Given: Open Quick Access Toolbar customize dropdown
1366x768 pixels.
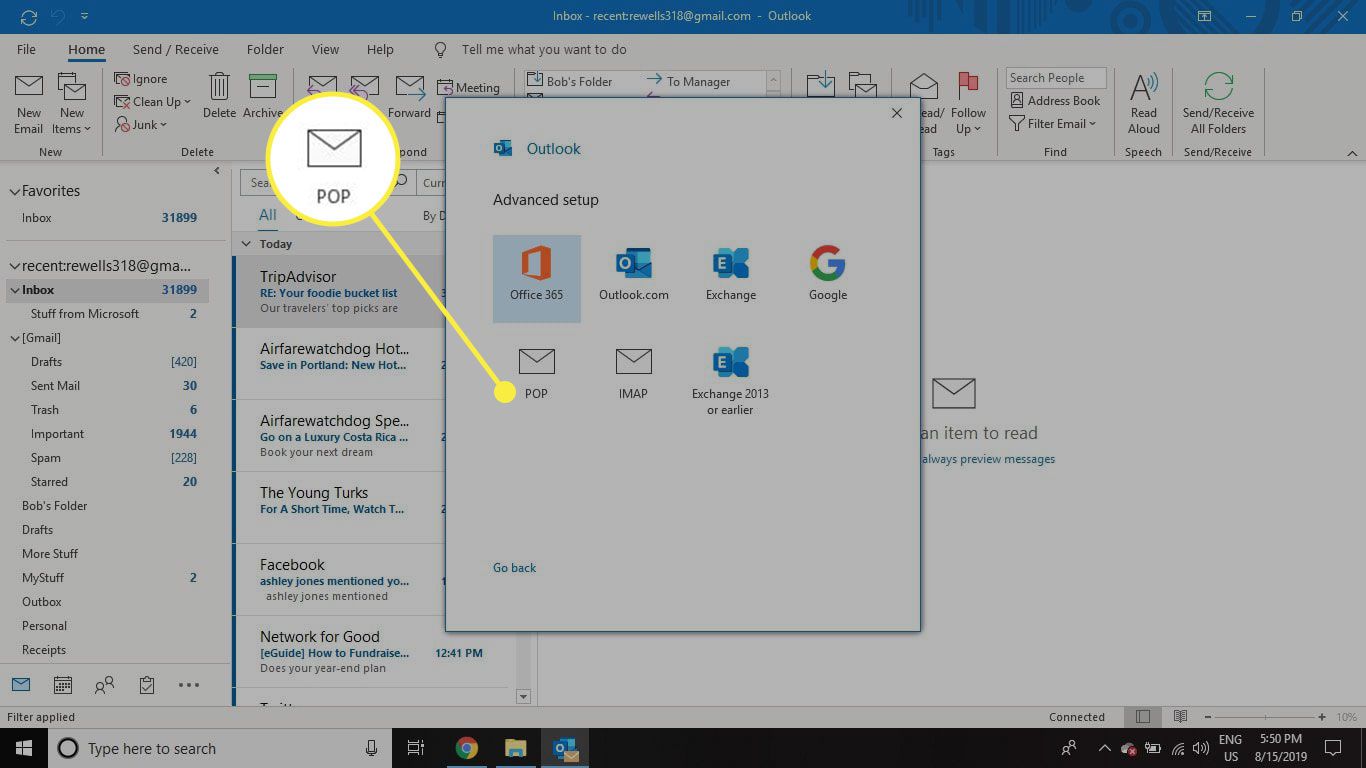Looking at the screenshot, I should coord(84,17).
